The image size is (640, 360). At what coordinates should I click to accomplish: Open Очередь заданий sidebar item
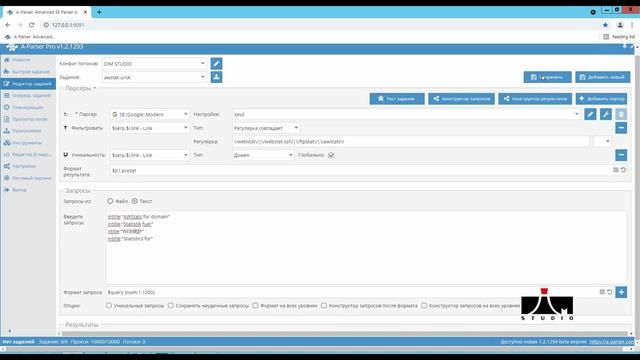coord(31,96)
